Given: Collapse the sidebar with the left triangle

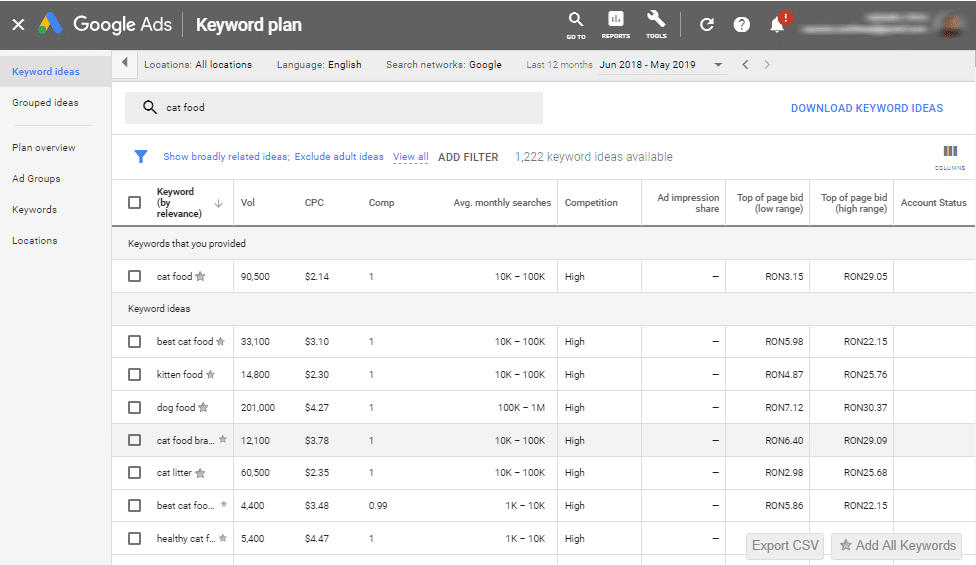Looking at the screenshot, I should pos(124,63).
